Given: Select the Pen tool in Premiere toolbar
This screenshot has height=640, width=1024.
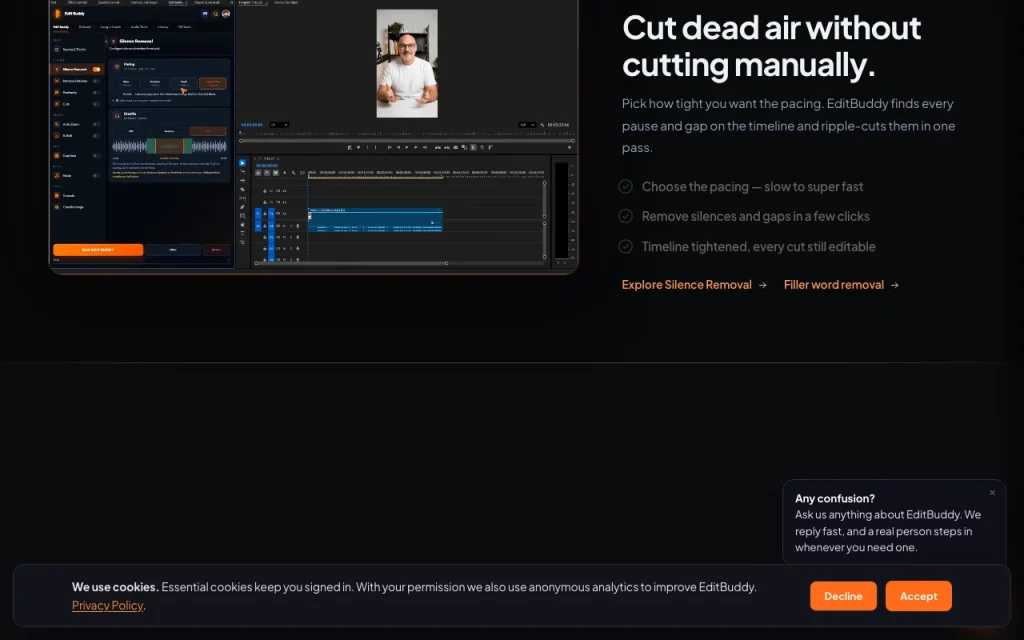Looking at the screenshot, I should [242, 207].
